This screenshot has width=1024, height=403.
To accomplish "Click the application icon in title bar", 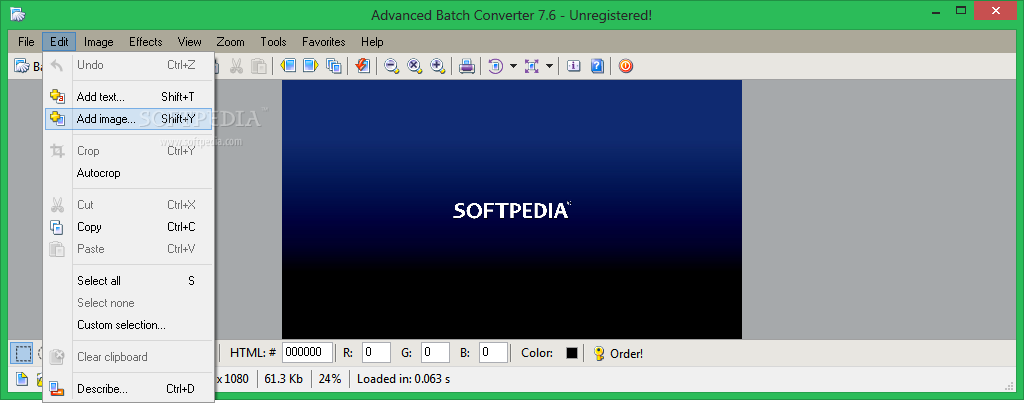I will tap(18, 13).
